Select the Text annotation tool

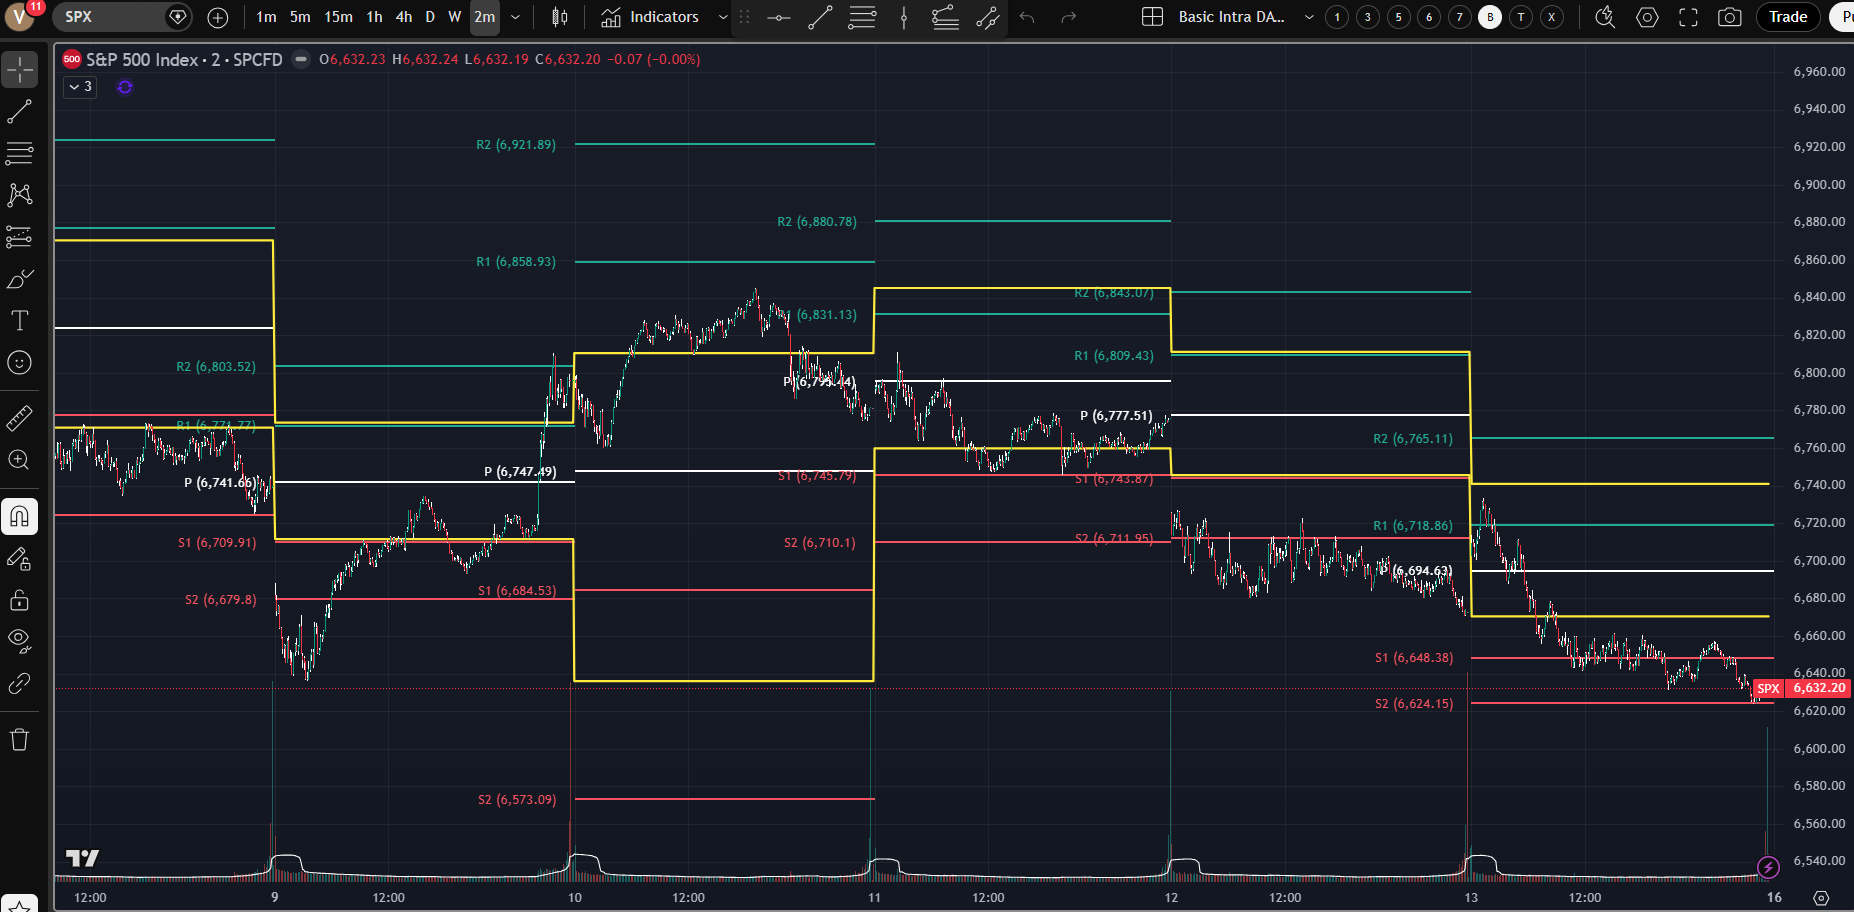(x=19, y=321)
